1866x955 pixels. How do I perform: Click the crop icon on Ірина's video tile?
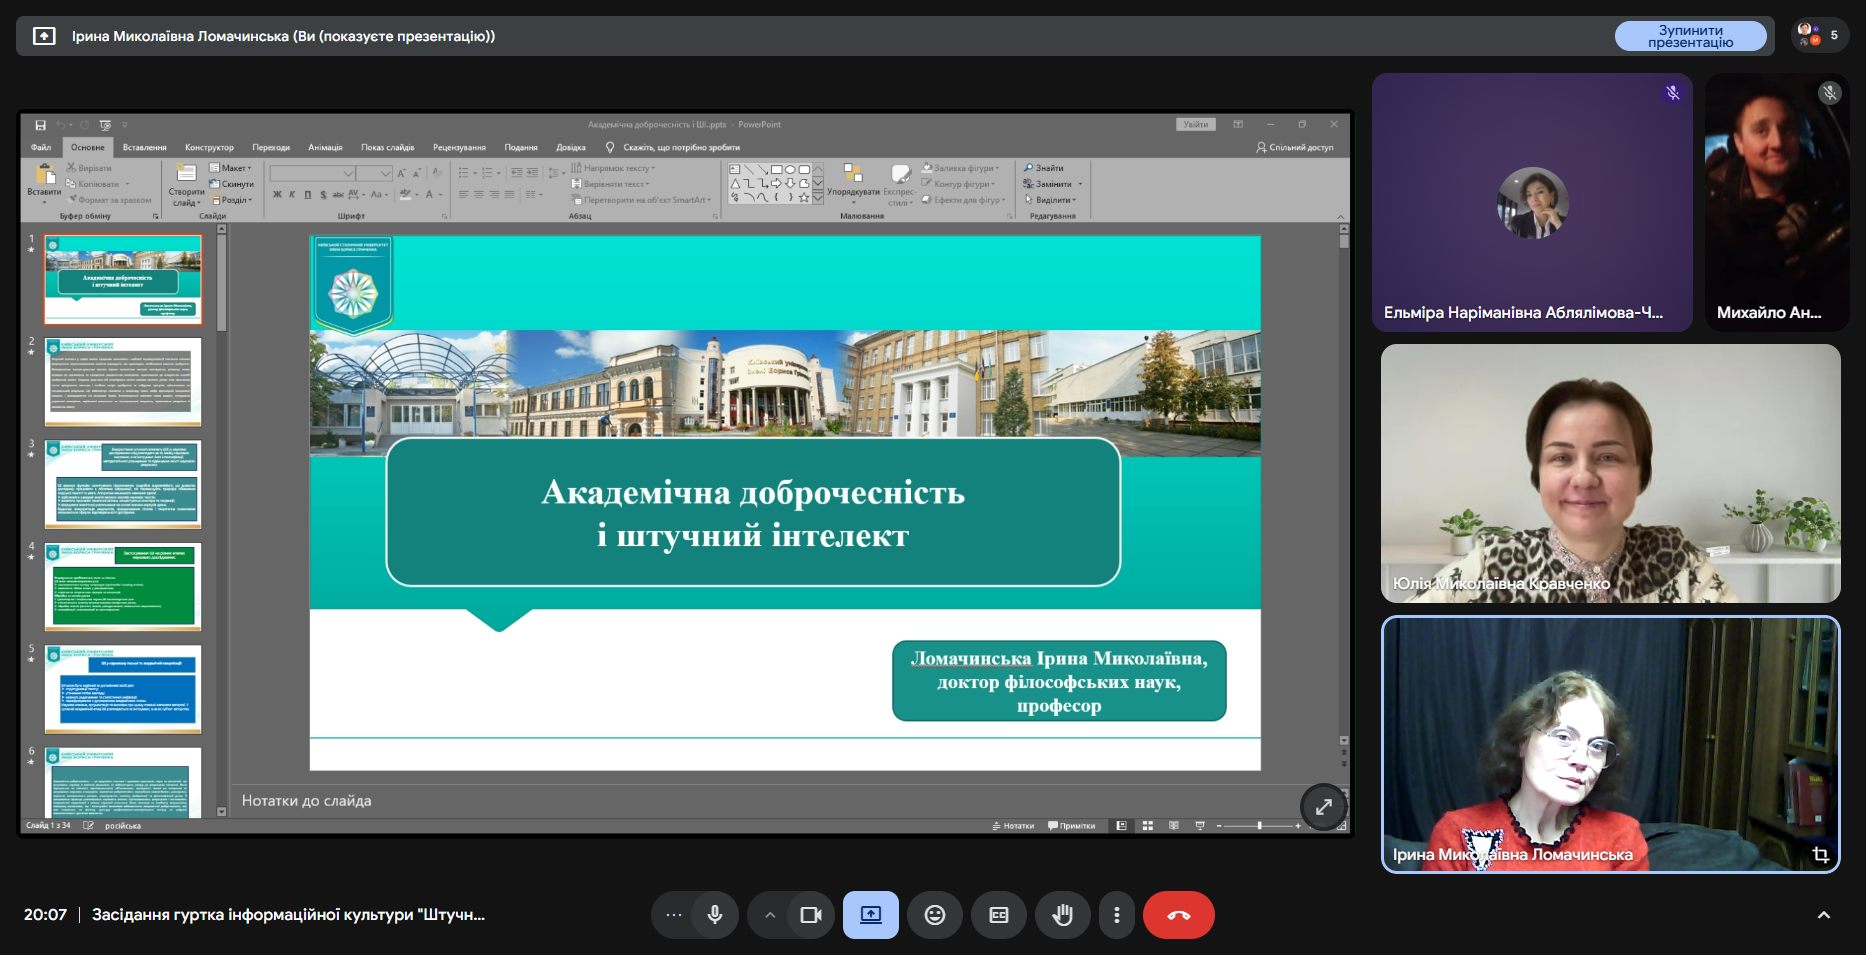pos(1820,854)
